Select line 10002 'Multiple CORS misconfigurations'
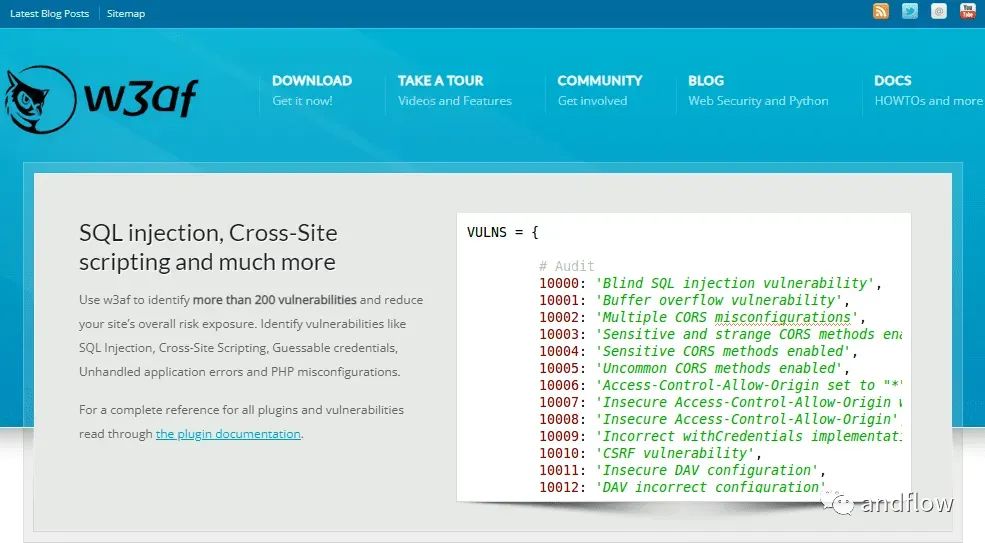Screen dimensions: 985x543 click(702, 317)
